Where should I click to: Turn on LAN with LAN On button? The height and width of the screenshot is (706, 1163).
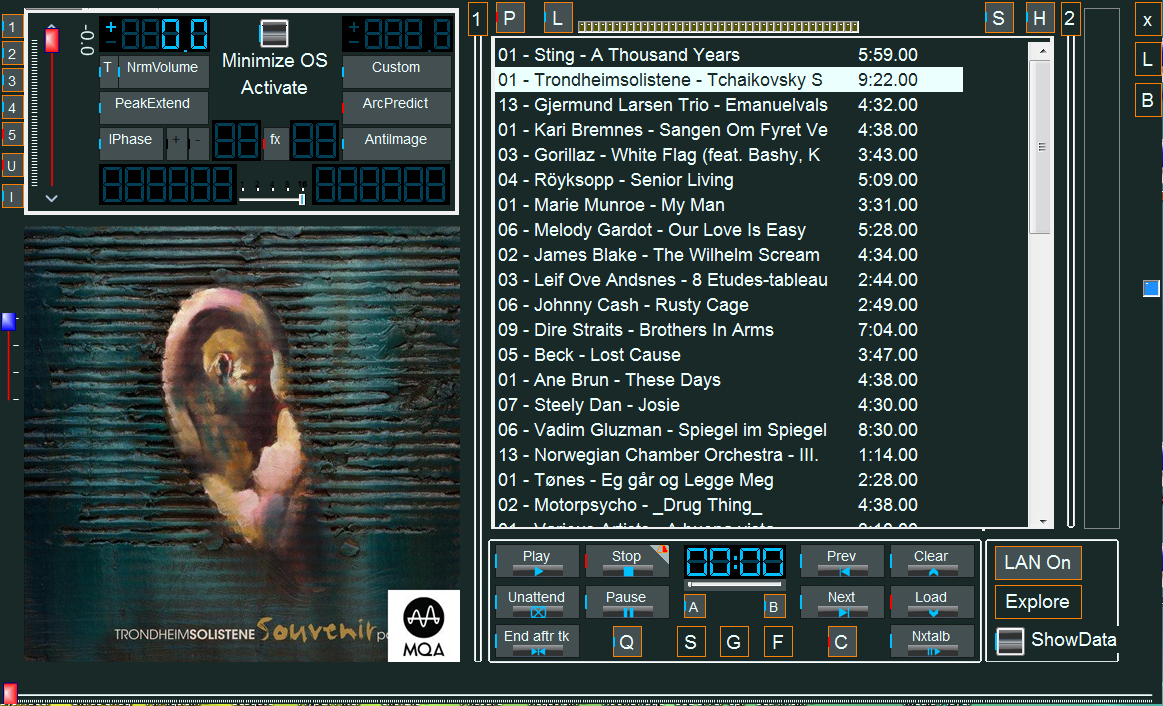click(1038, 563)
